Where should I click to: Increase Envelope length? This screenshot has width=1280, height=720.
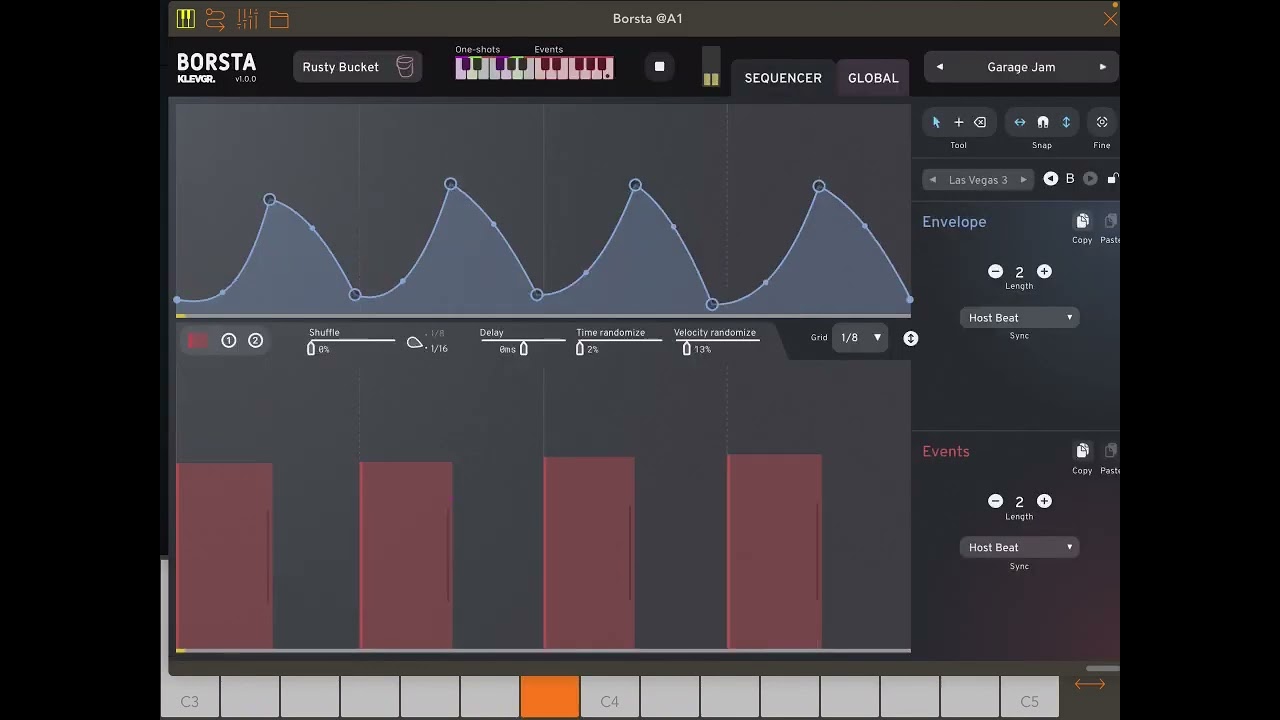point(1044,272)
